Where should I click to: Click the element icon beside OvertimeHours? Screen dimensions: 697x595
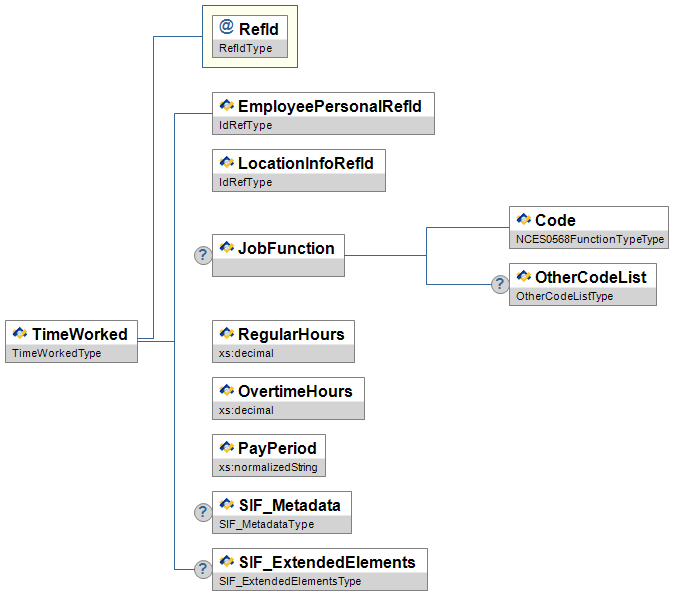[226, 391]
